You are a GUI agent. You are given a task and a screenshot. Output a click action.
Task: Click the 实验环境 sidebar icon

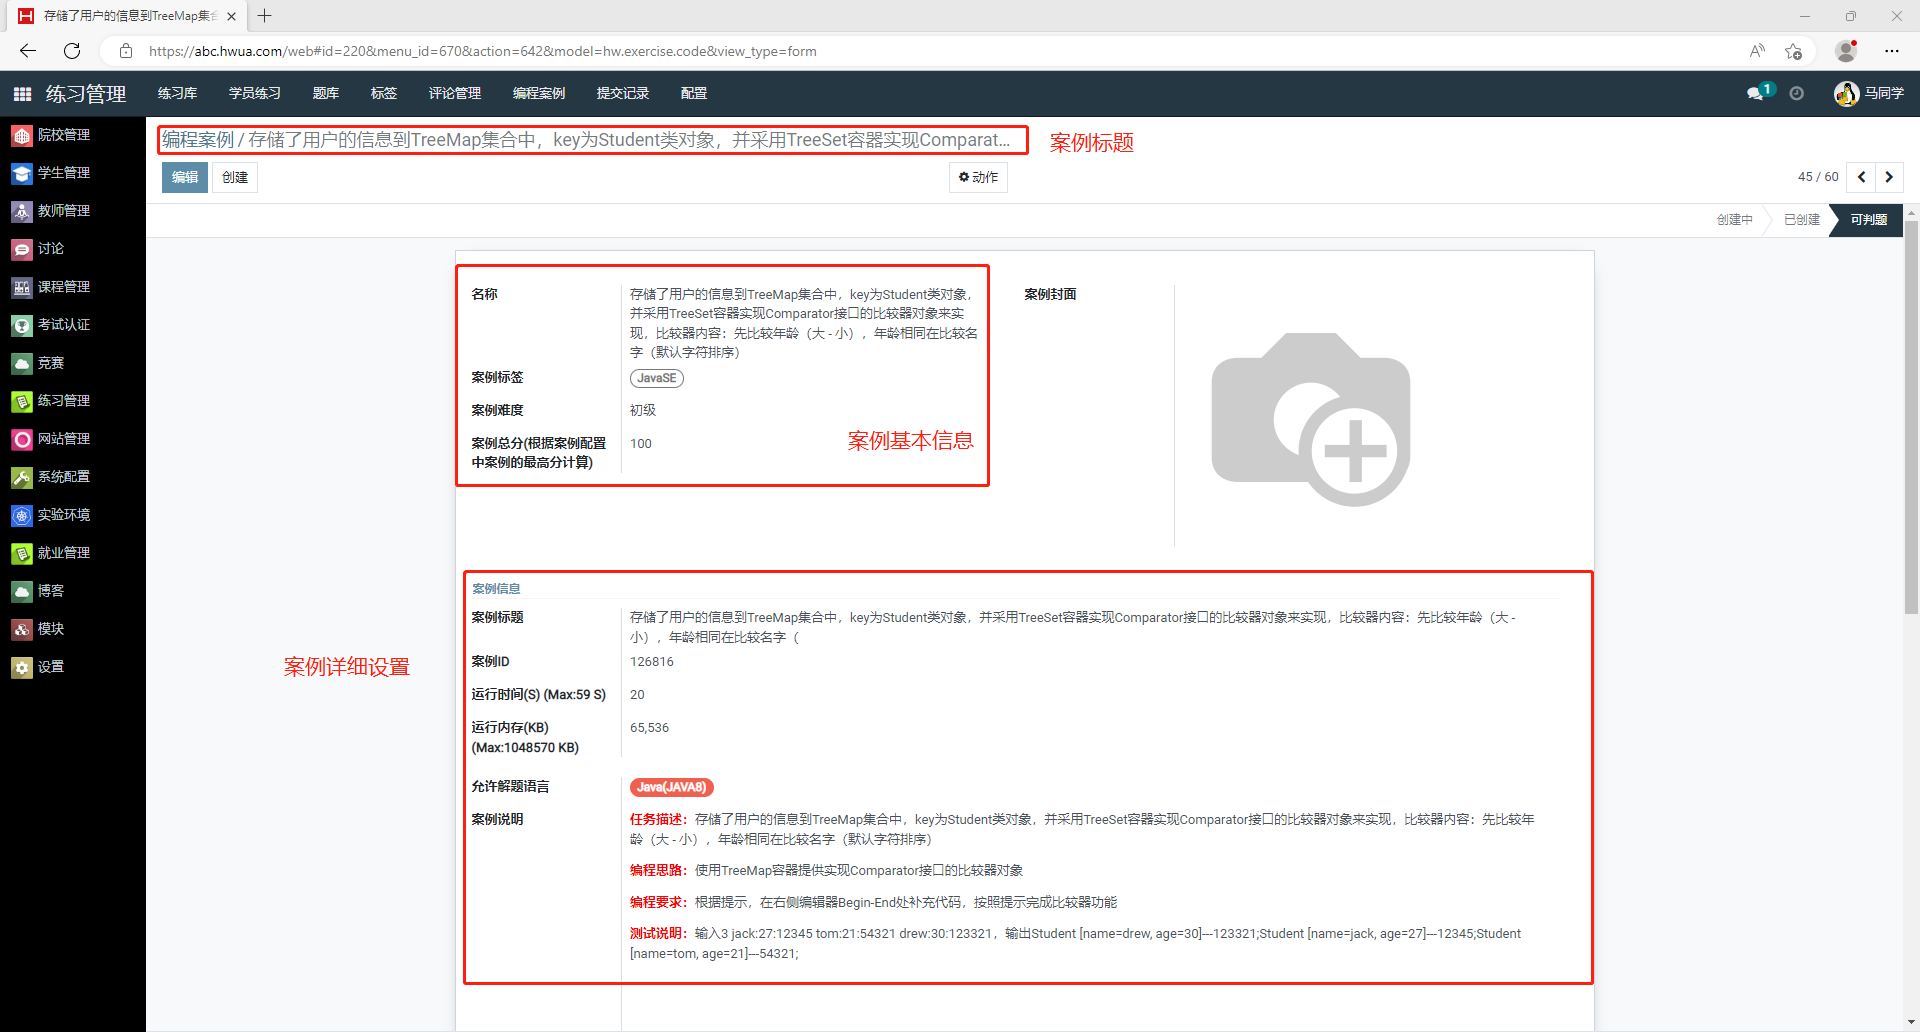22,515
